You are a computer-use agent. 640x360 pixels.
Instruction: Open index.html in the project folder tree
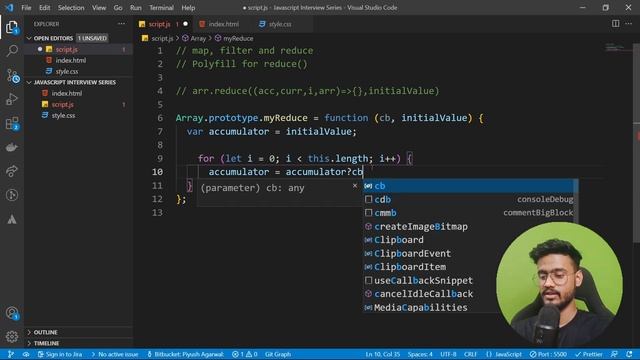[78, 93]
